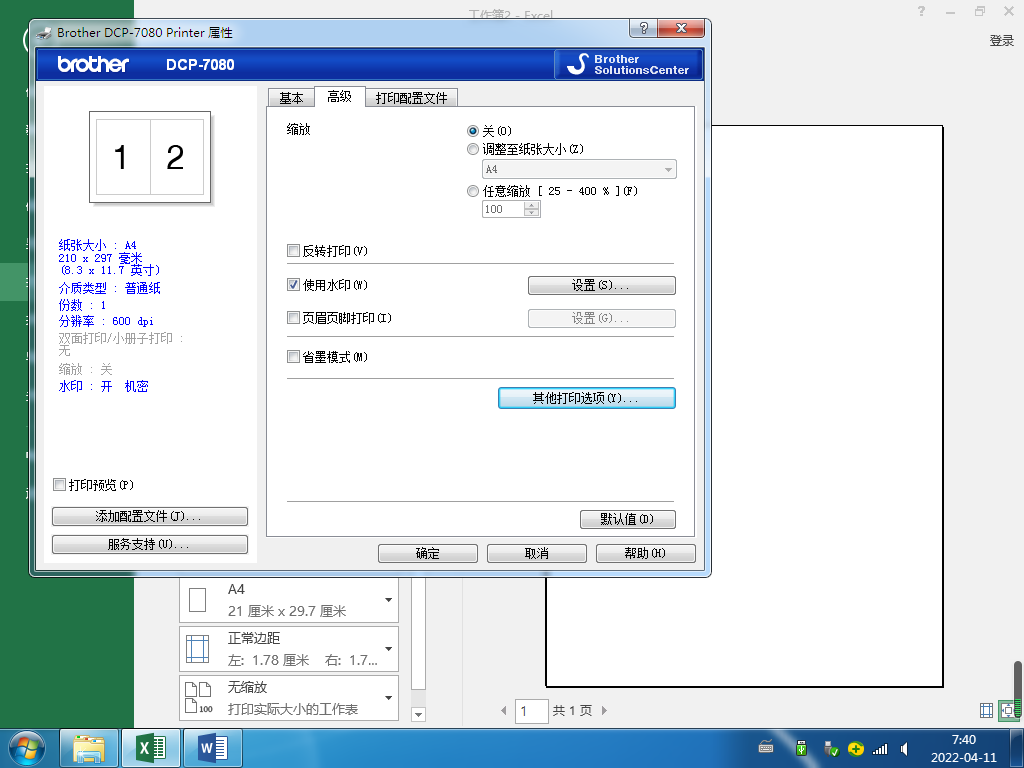Image resolution: width=1024 pixels, height=768 pixels.
Task: Click the 默认值 button
Action: coord(628,519)
